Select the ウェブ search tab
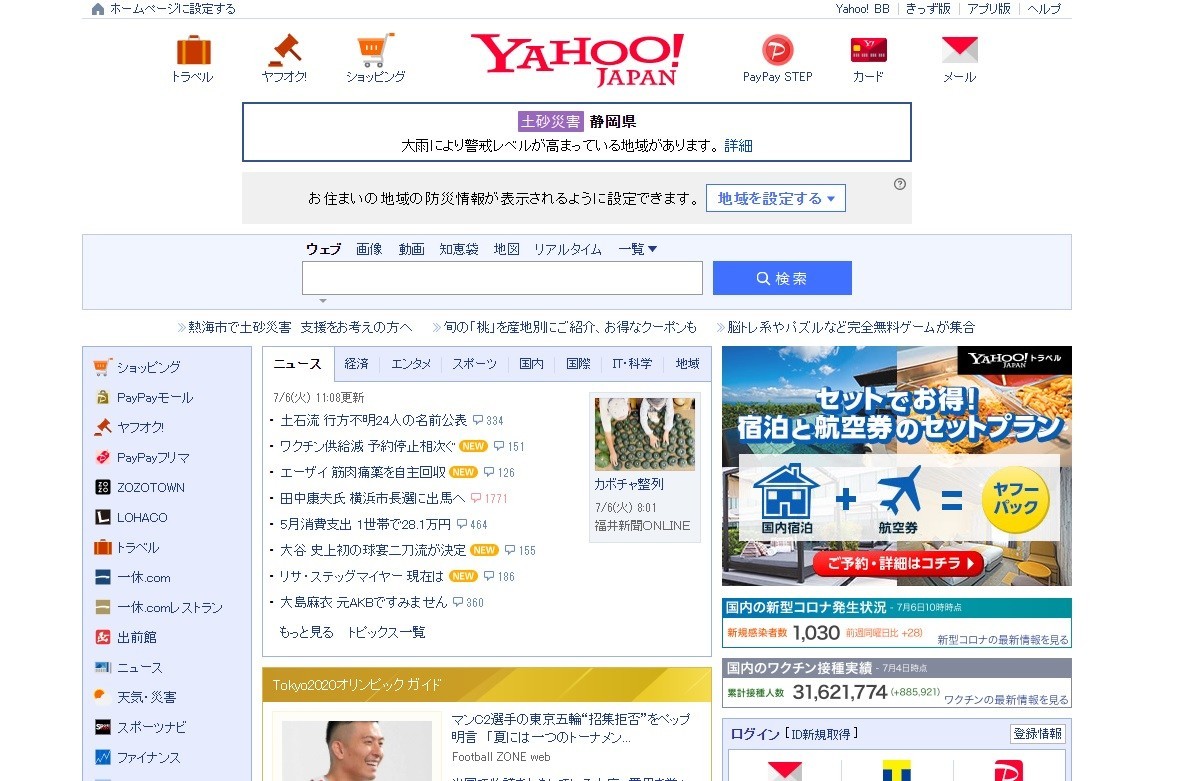Image resolution: width=1191 pixels, height=781 pixels. (x=323, y=249)
